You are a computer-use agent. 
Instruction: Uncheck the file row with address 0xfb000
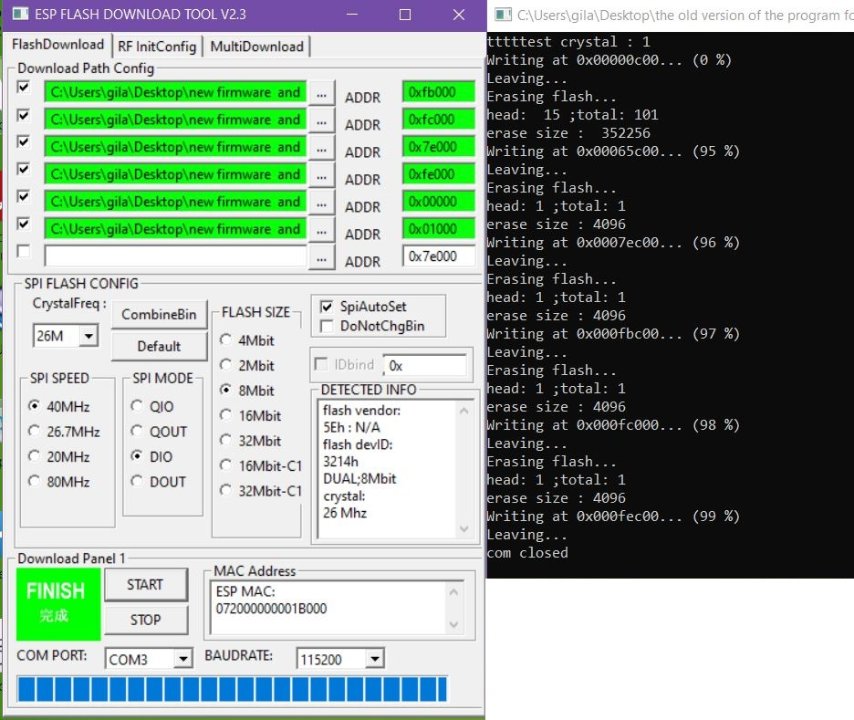click(x=23, y=87)
